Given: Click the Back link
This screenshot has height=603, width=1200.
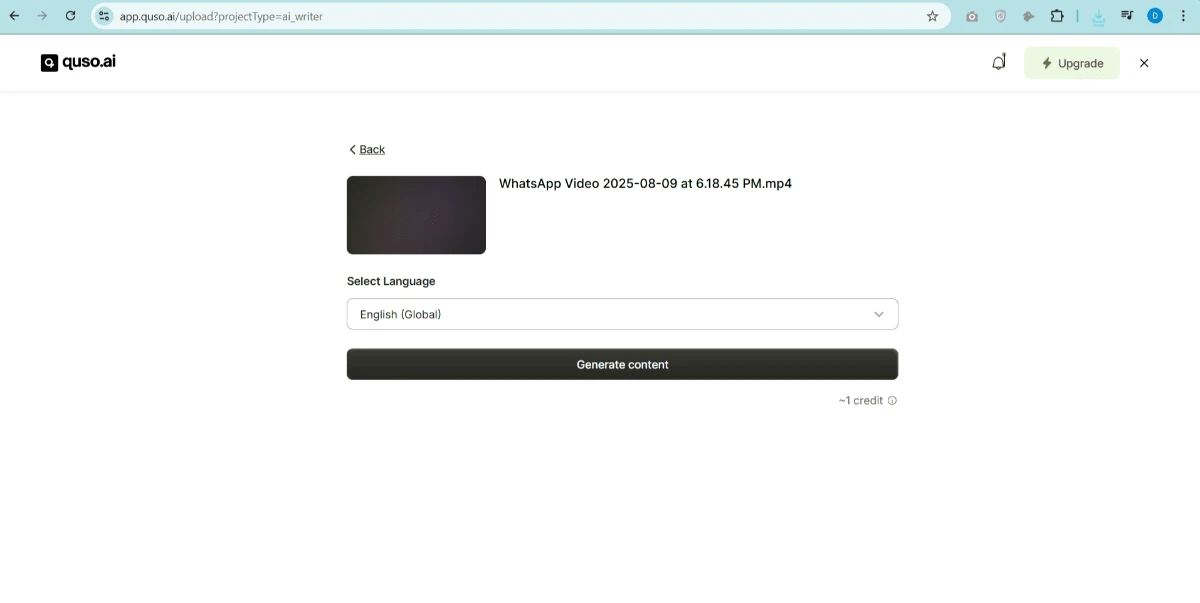Looking at the screenshot, I should (x=366, y=148).
